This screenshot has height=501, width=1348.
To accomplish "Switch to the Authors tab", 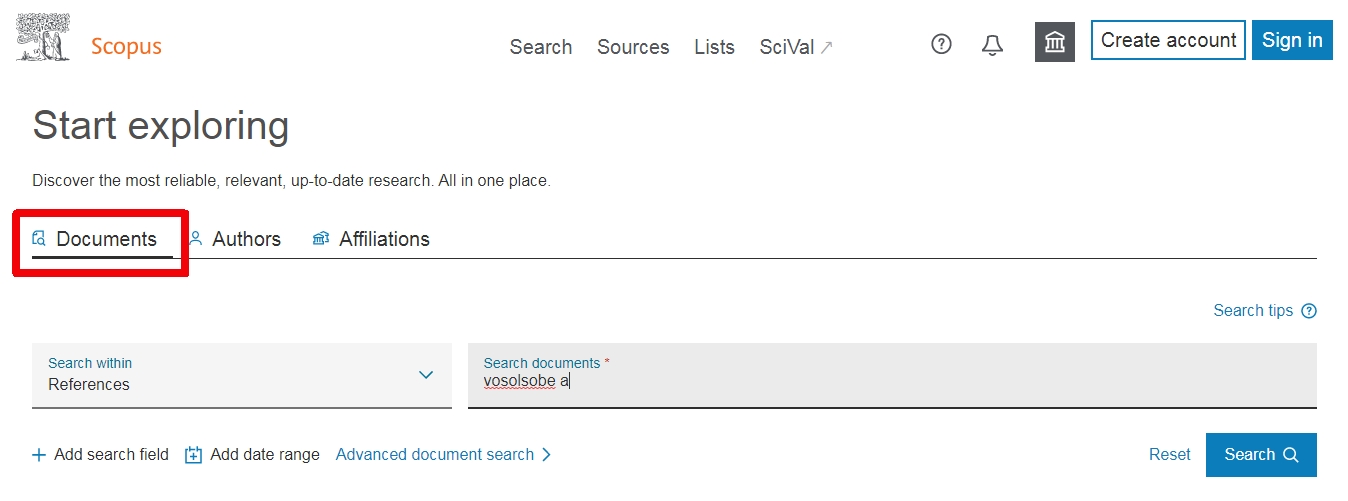I will 235,239.
